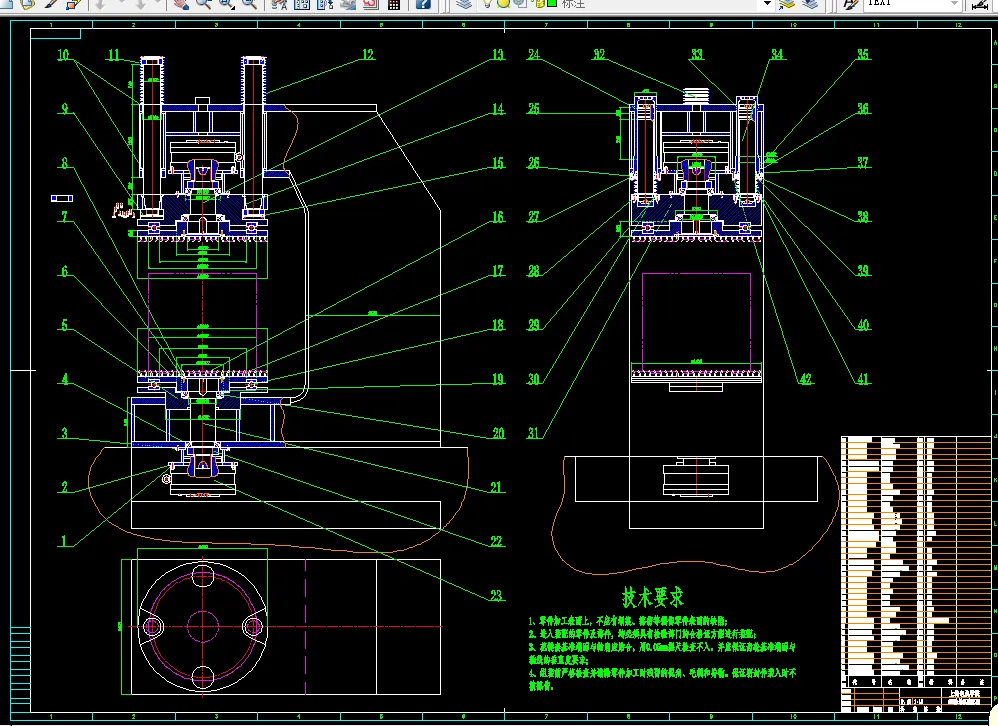Open the Tool Palettes window icon
Image resolution: width=998 pixels, height=726 pixels.
pyautogui.click(x=325, y=4)
